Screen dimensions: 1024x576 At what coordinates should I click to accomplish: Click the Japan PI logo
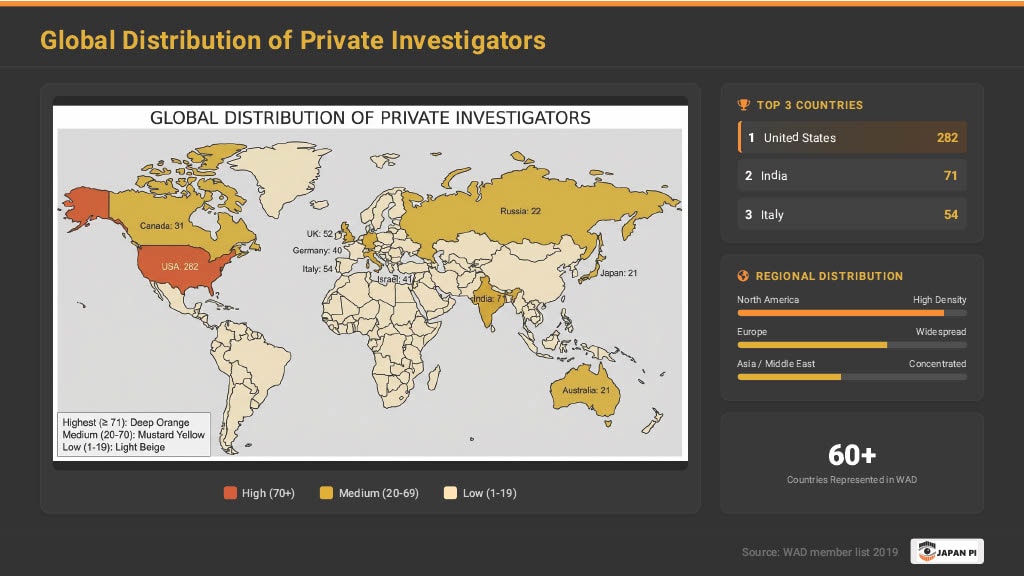point(947,551)
